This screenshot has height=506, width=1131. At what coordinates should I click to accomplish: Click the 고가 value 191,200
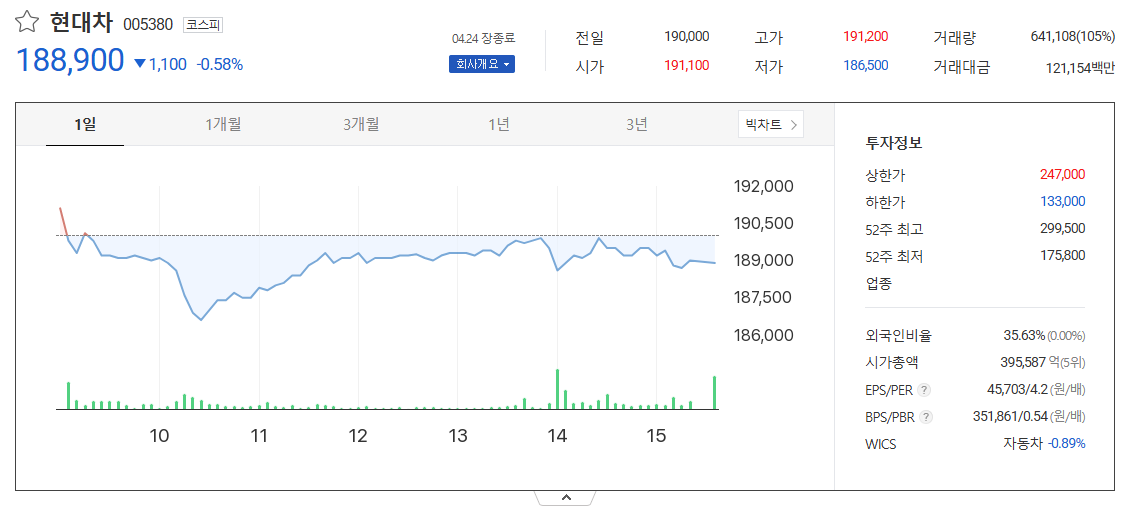pyautogui.click(x=866, y=37)
